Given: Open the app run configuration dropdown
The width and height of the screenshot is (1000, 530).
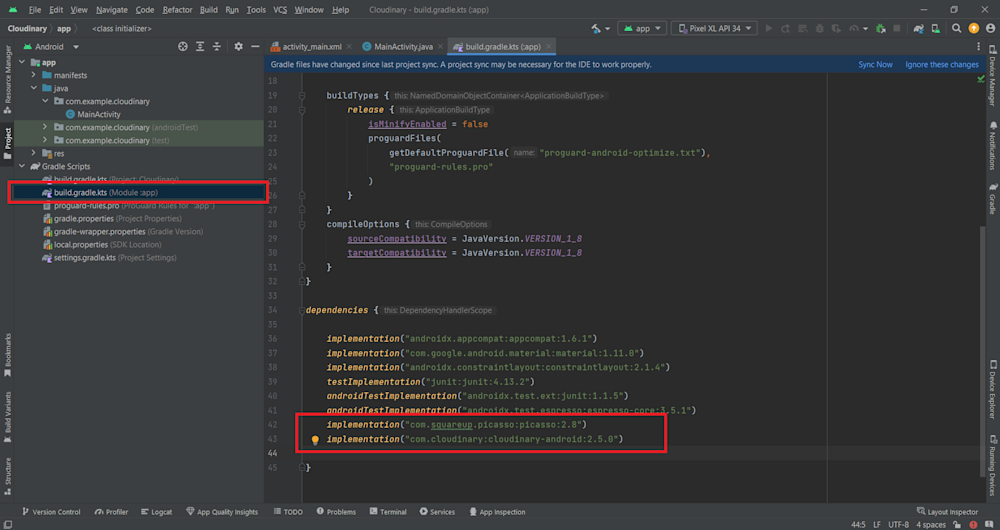Looking at the screenshot, I should pos(642,29).
